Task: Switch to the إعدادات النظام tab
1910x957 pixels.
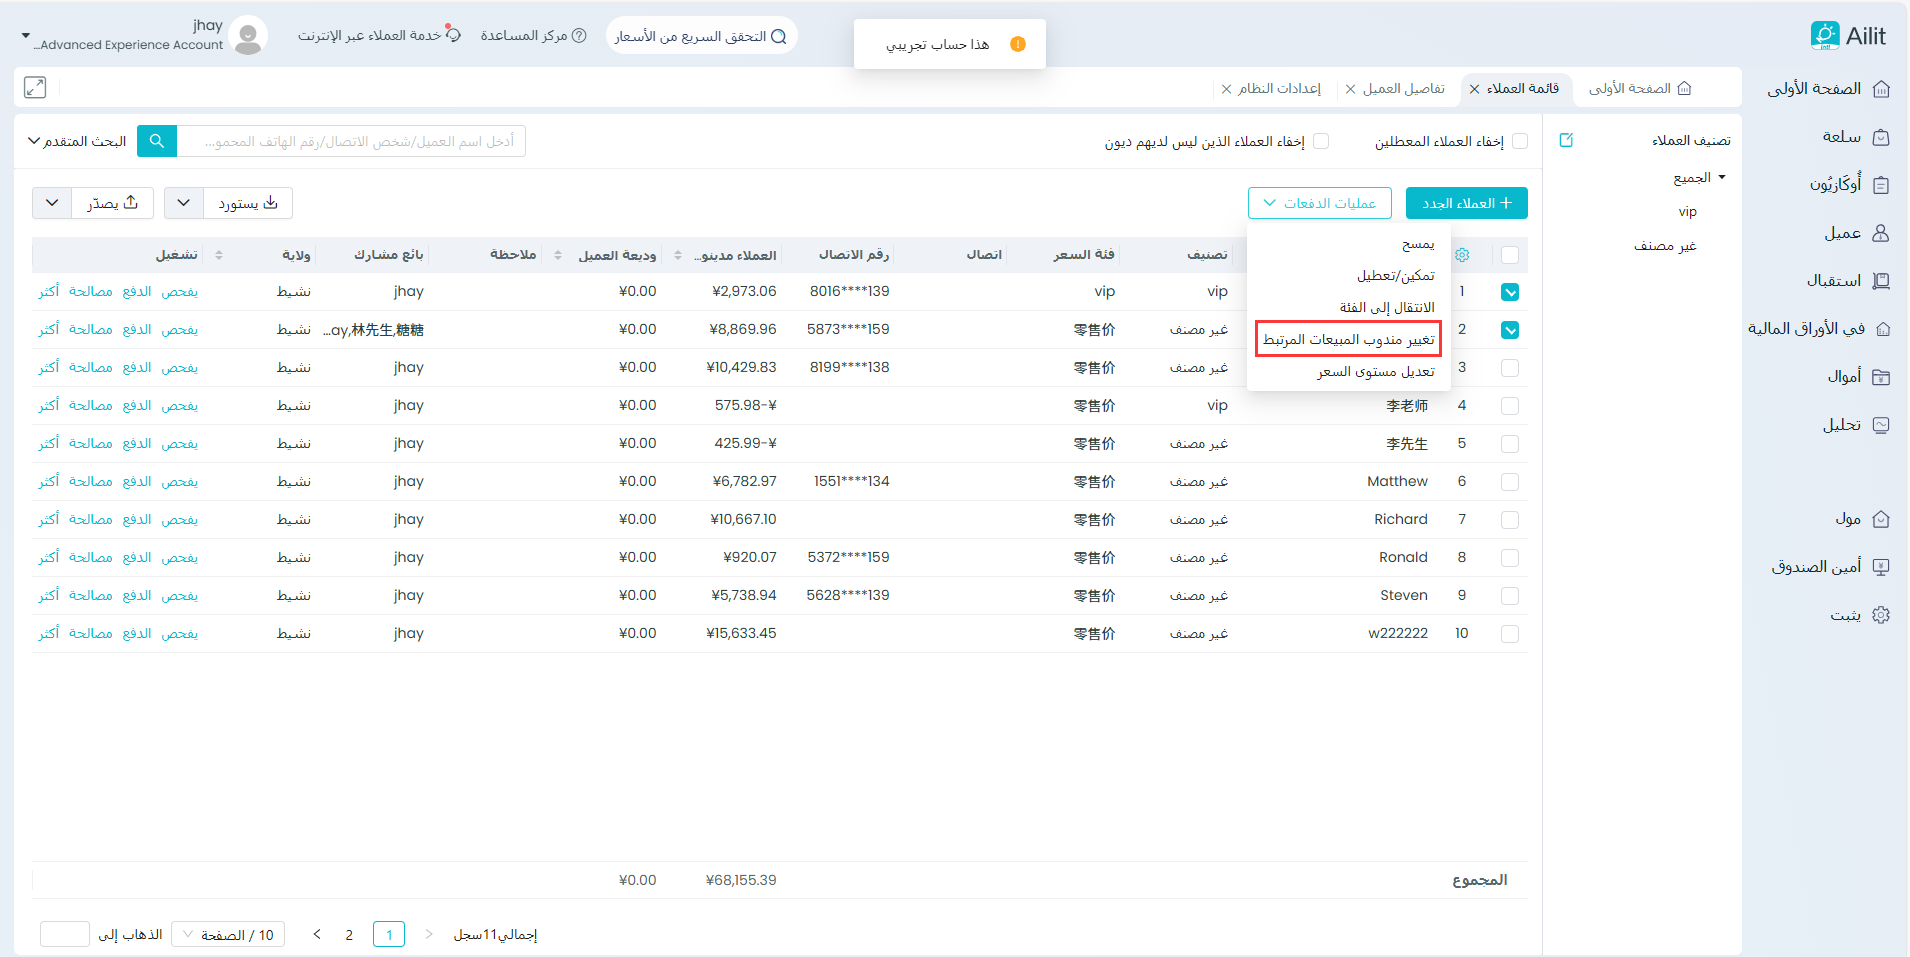Action: 1279,89
